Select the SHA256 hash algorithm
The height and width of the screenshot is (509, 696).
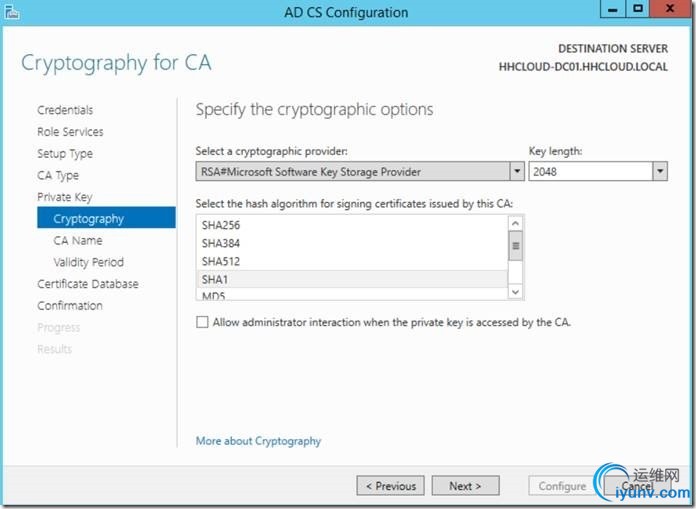click(221, 225)
